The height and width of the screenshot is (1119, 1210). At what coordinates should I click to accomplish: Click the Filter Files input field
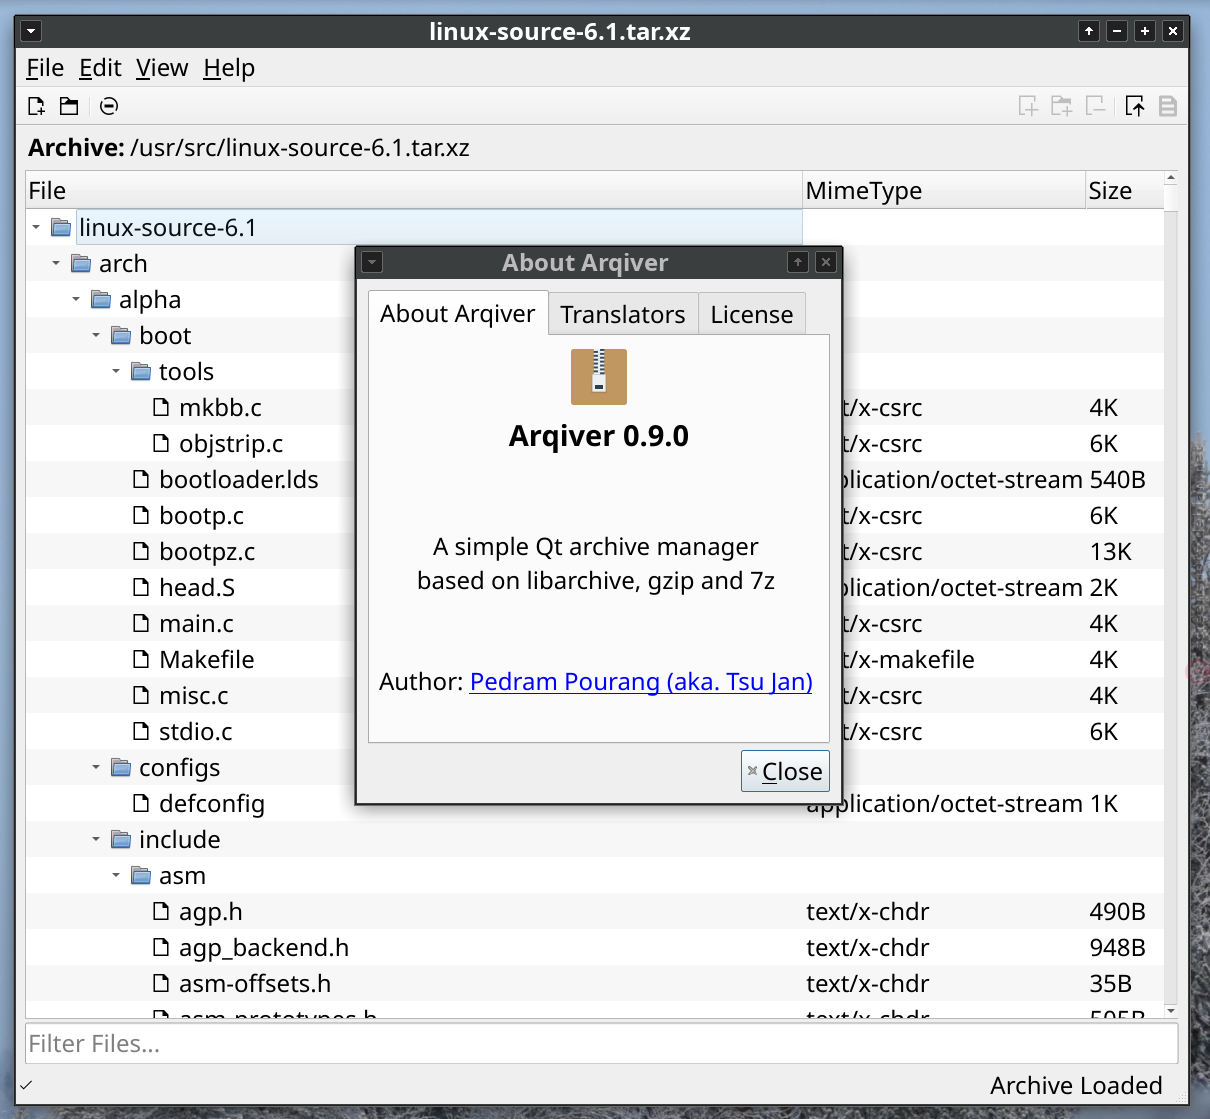pos(602,1044)
